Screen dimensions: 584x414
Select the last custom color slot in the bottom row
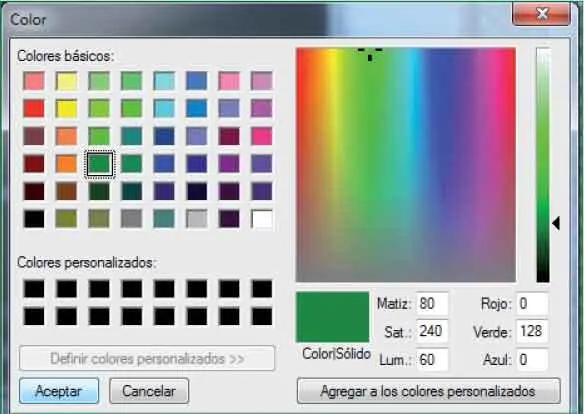(x=262, y=316)
